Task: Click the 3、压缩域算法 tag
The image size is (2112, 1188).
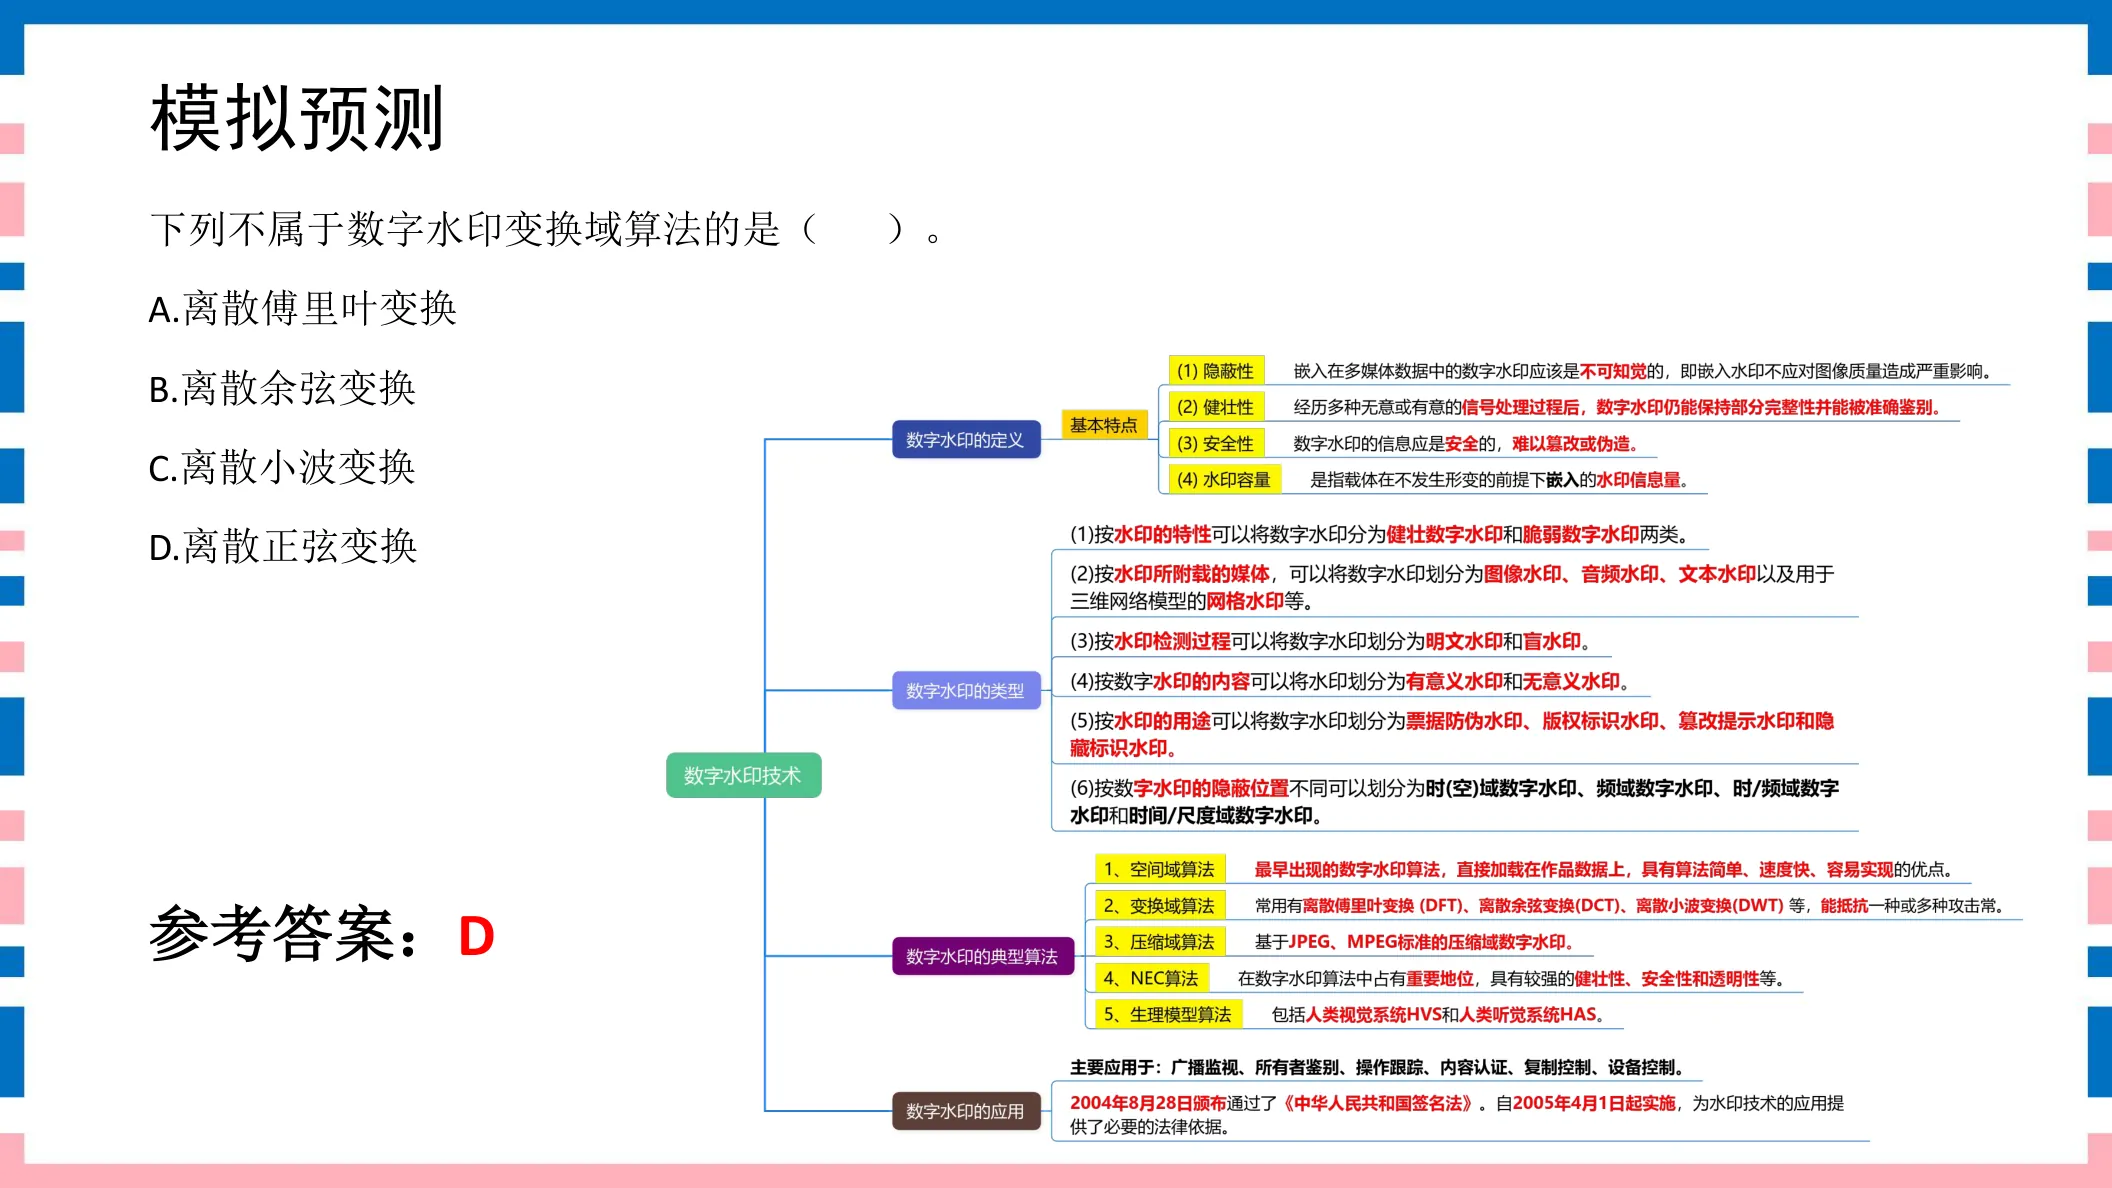Action: 1160,941
